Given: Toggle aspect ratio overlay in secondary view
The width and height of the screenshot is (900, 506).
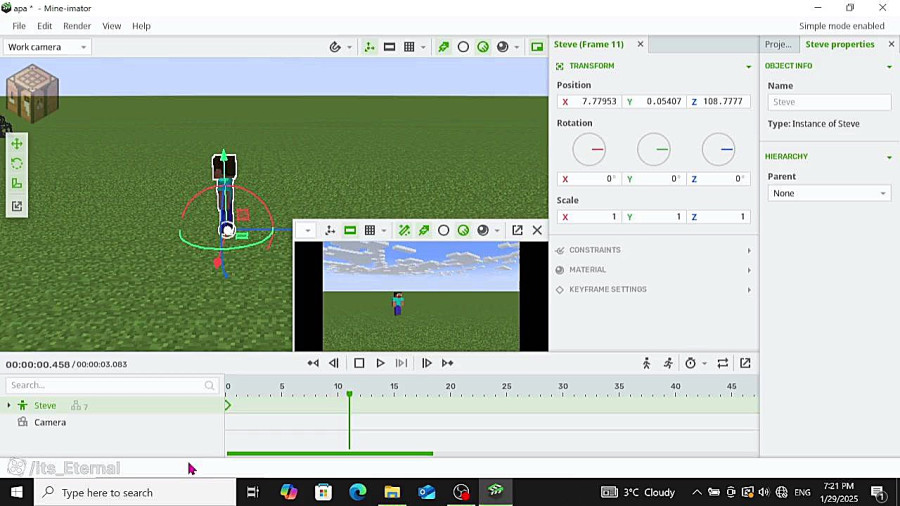Looking at the screenshot, I should 350,231.
